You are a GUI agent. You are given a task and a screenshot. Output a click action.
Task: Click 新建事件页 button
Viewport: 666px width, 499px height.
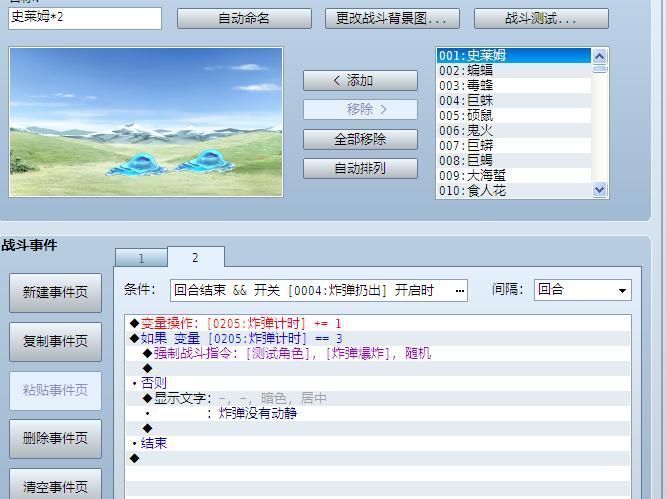coord(56,293)
